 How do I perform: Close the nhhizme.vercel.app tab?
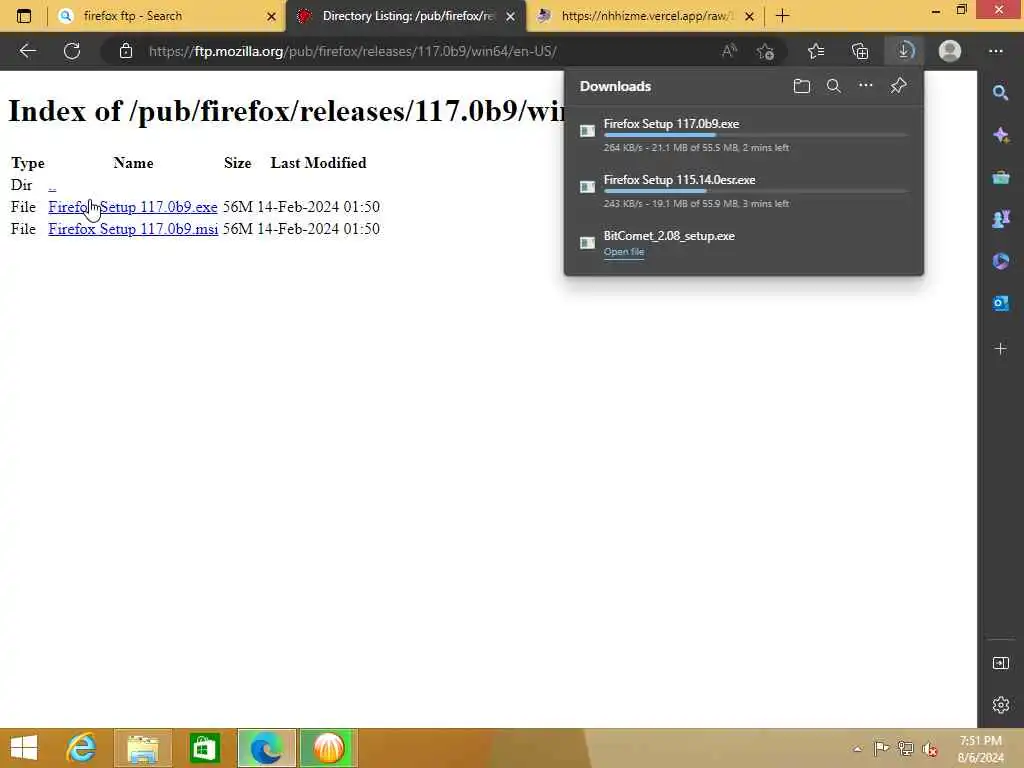[750, 16]
